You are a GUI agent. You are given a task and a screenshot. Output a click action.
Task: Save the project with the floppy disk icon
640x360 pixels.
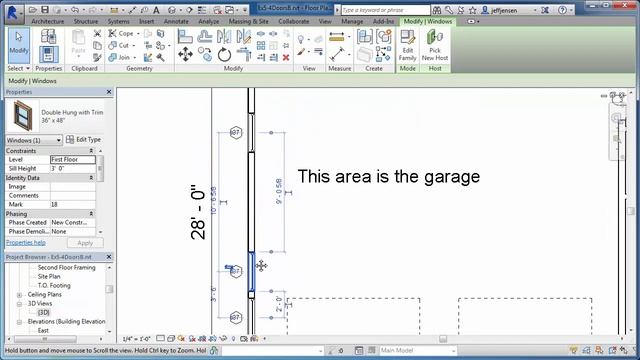click(44, 9)
